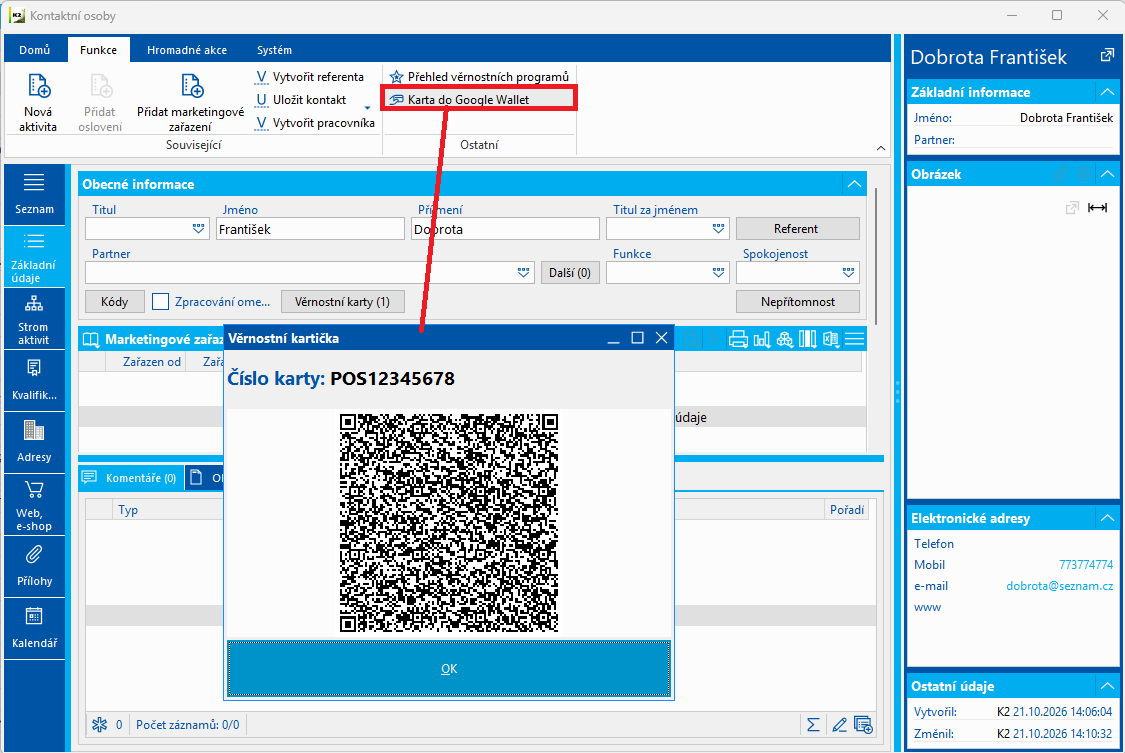Screen dimensions: 1125x753
Task: Confirm the Věrnostní kartička dialog with OK
Action: (x=449, y=668)
